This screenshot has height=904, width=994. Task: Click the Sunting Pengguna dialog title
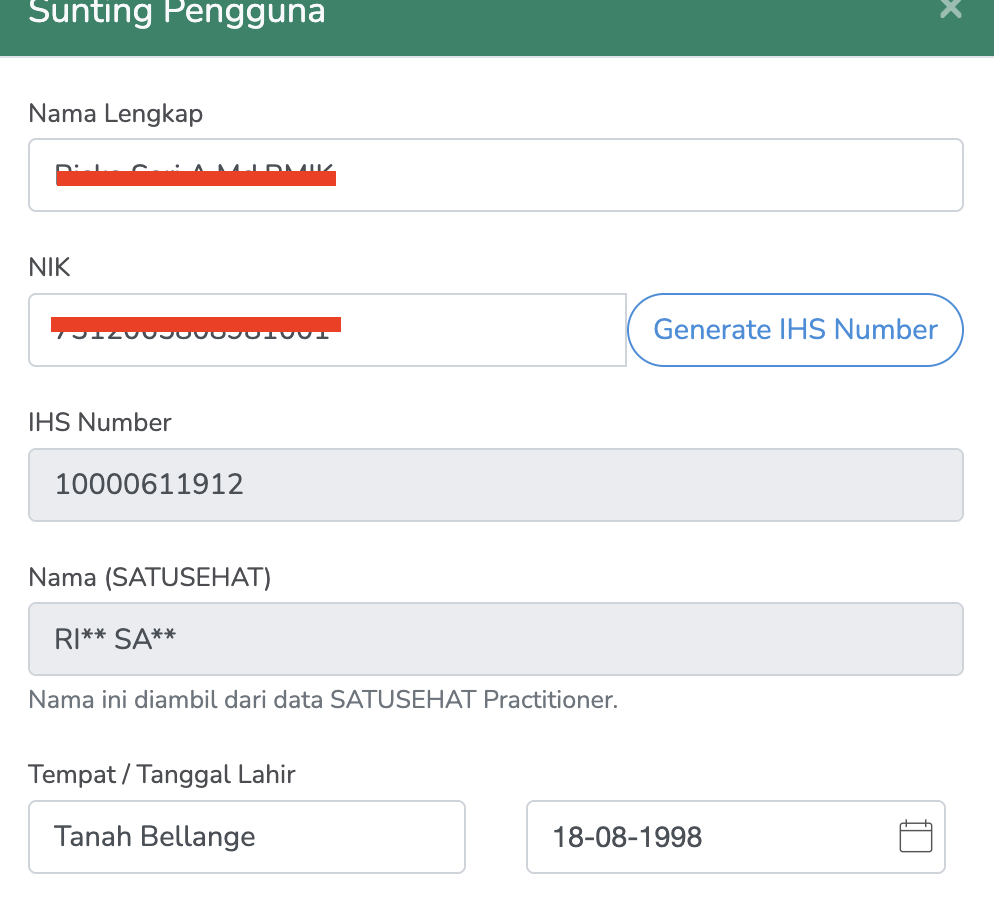[x=176, y=14]
